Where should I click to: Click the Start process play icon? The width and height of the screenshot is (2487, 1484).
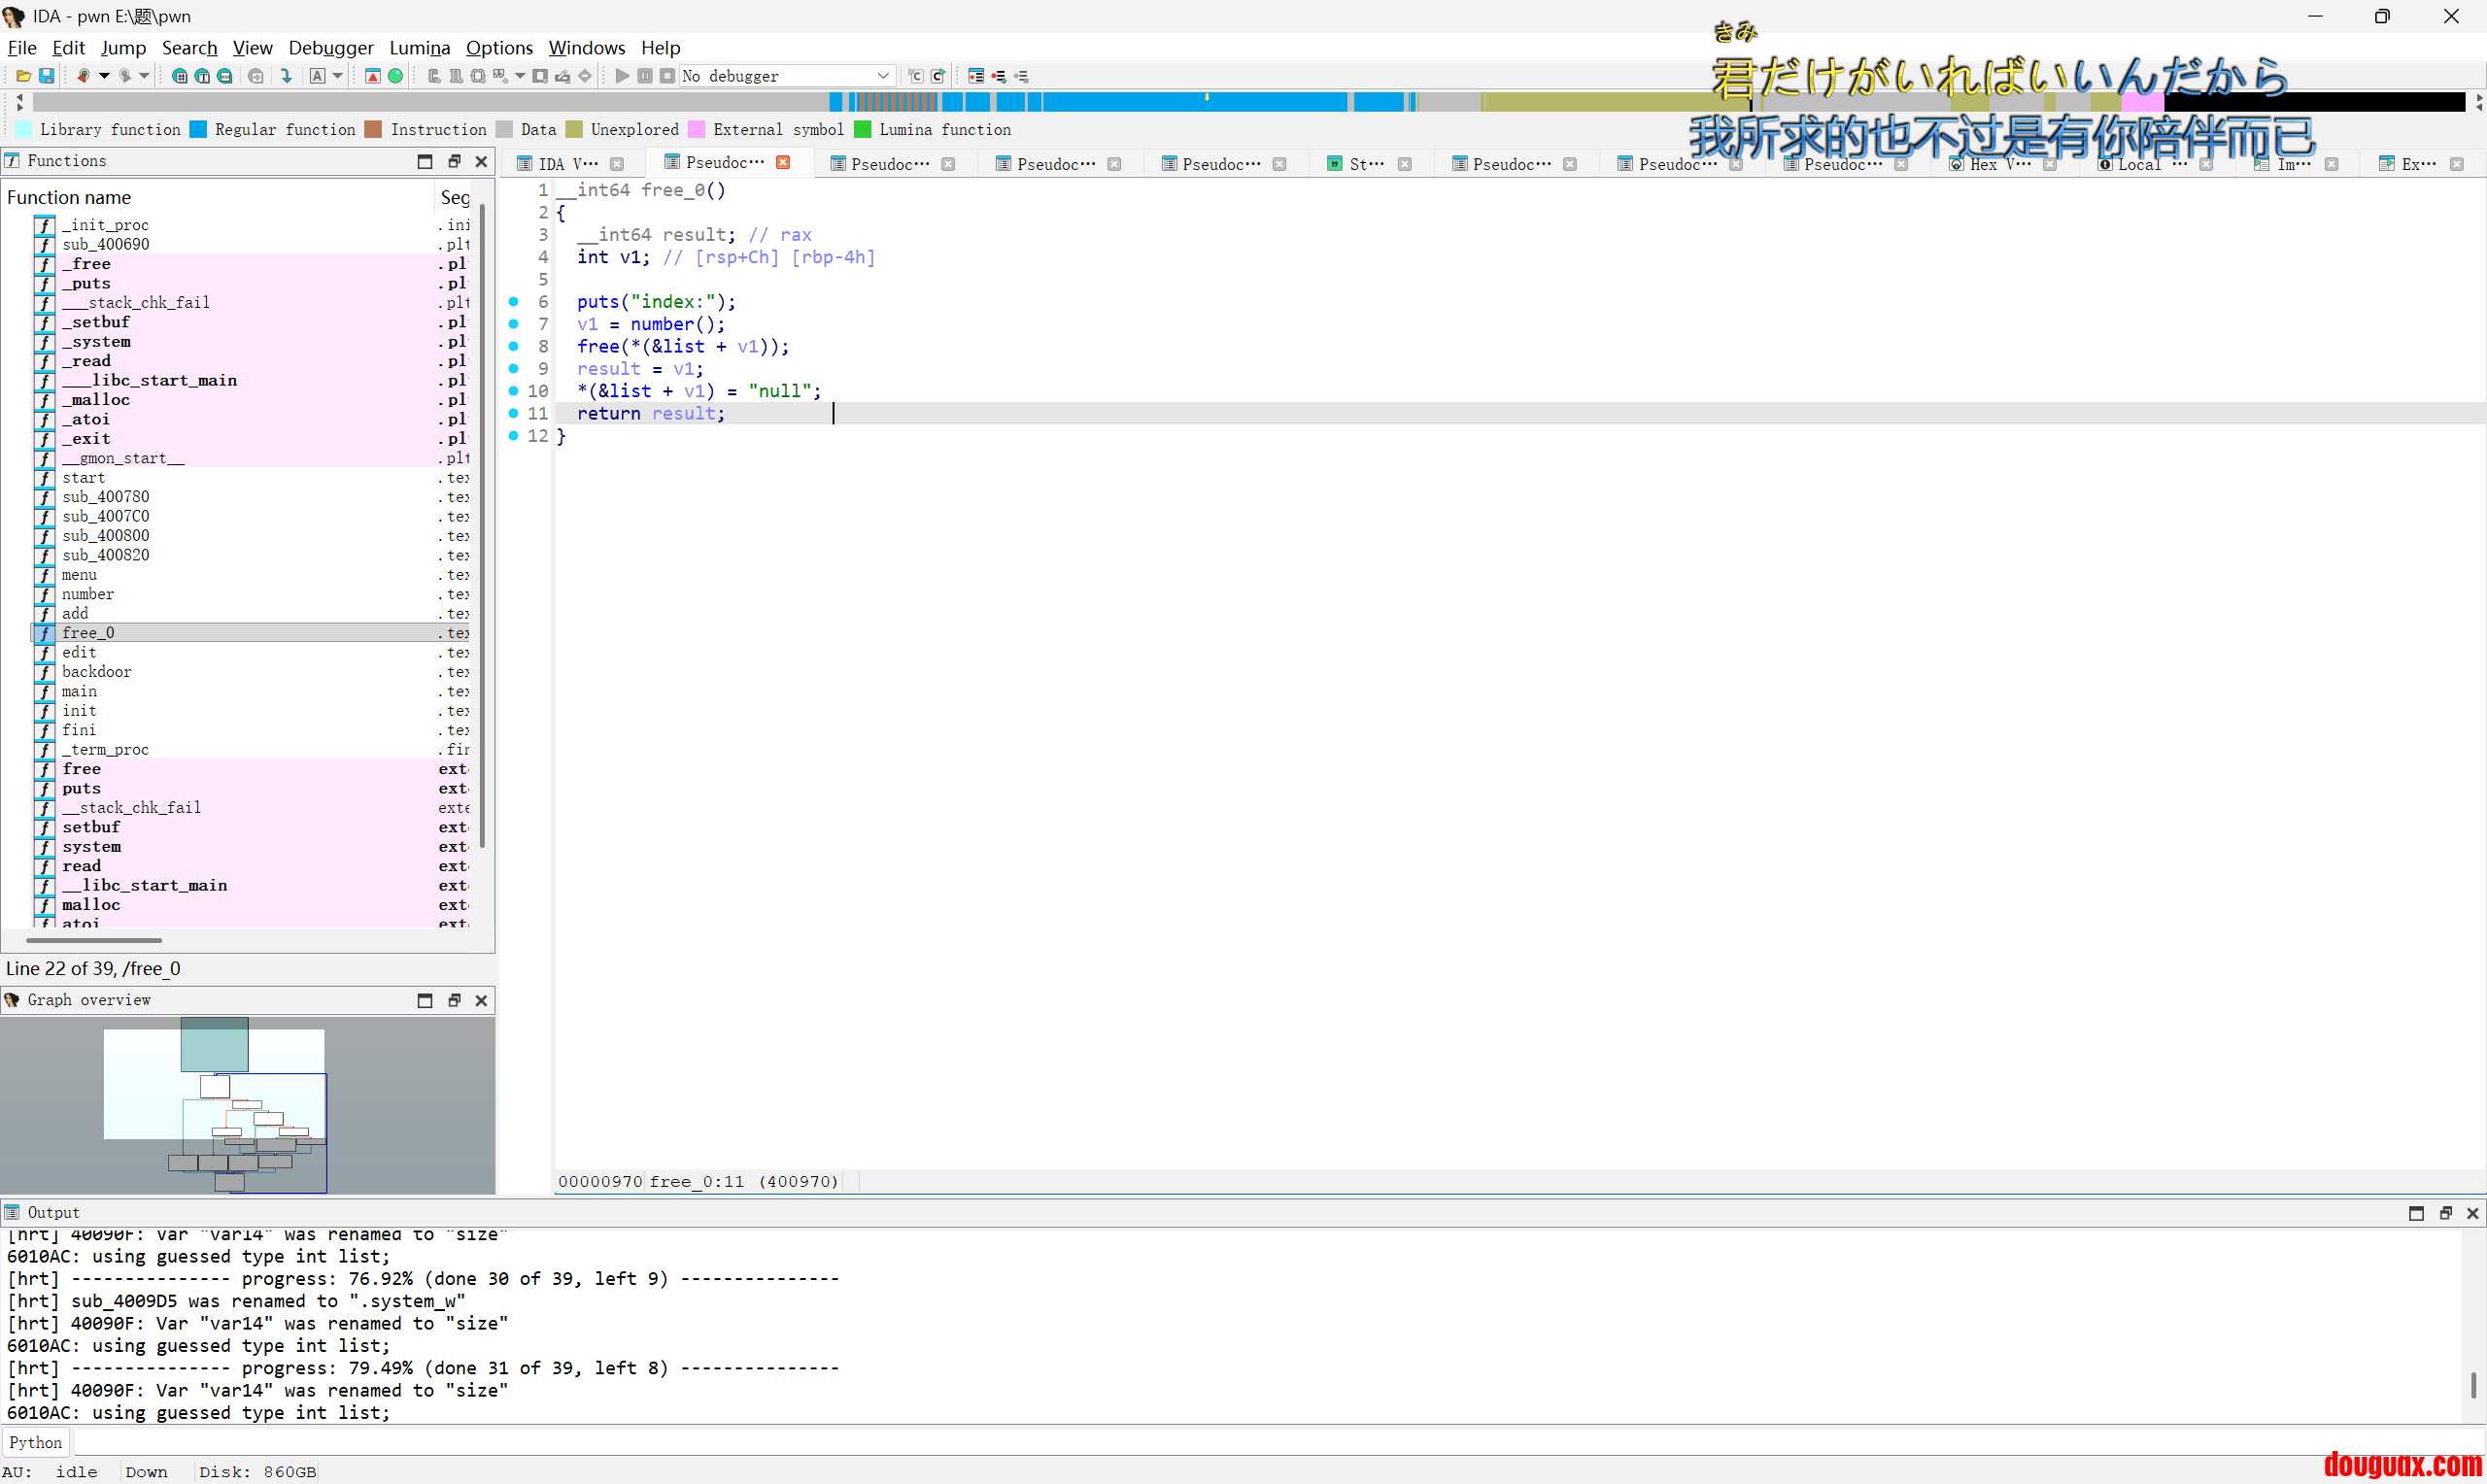tap(622, 76)
